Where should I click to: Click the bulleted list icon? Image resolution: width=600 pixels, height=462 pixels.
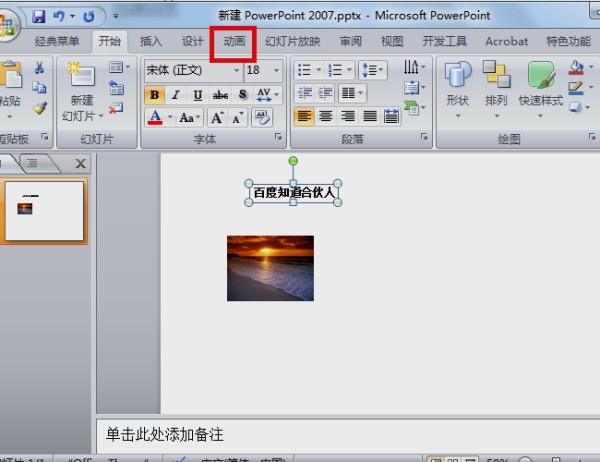click(x=304, y=69)
